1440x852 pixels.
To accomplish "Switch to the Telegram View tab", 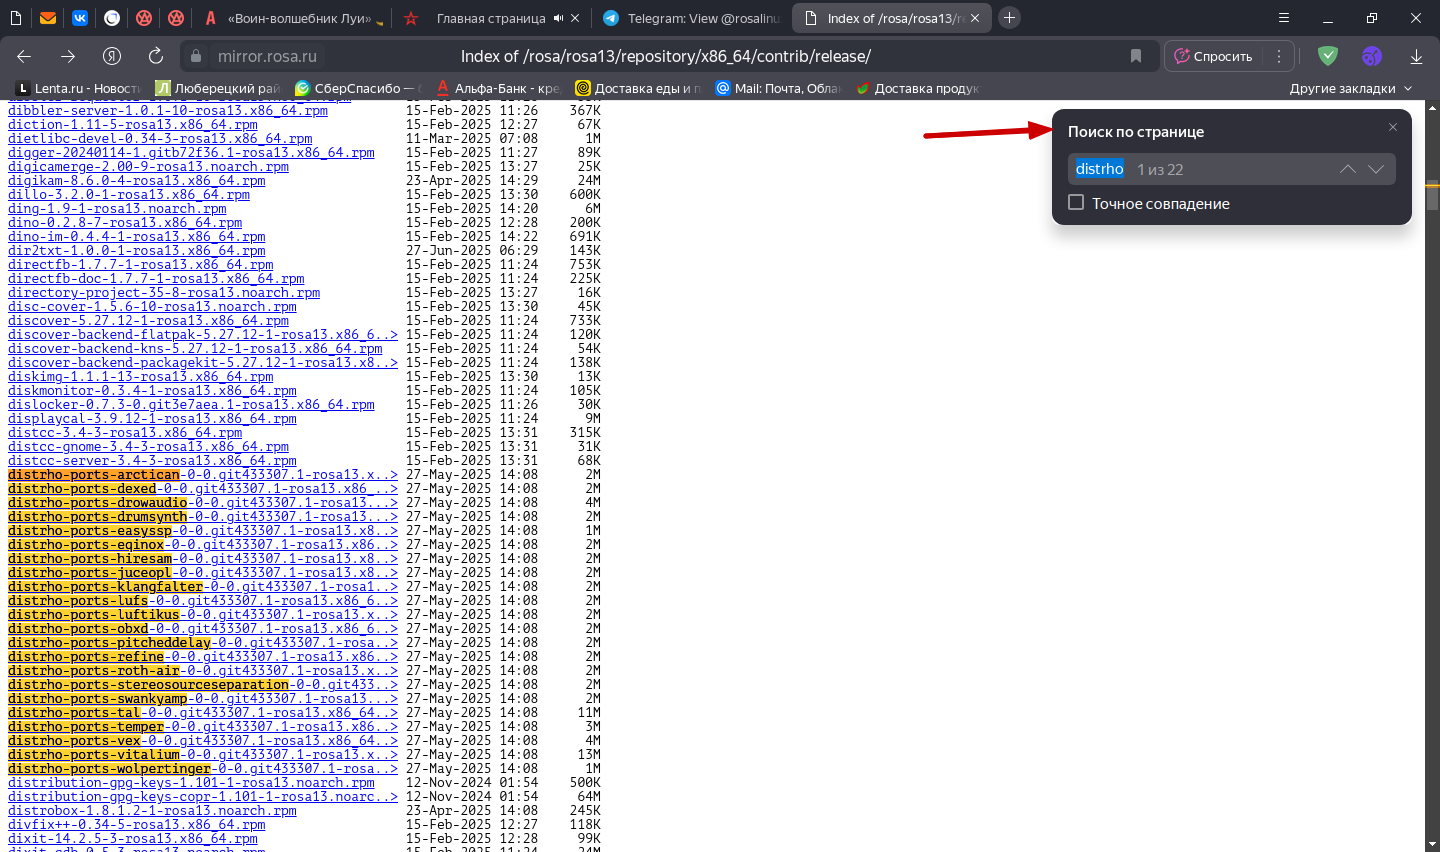I will pos(690,18).
